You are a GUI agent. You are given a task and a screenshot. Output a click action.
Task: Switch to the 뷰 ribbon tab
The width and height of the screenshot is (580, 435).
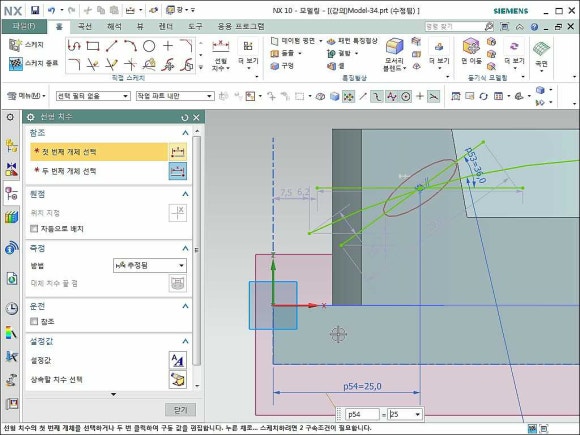(x=140, y=27)
